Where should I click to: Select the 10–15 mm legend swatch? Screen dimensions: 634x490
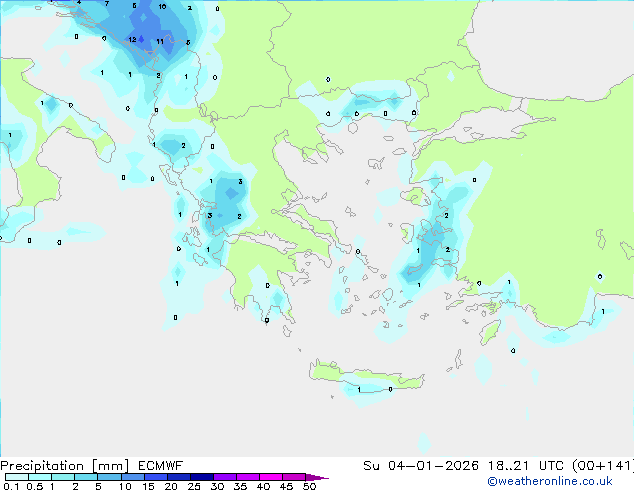132,477
